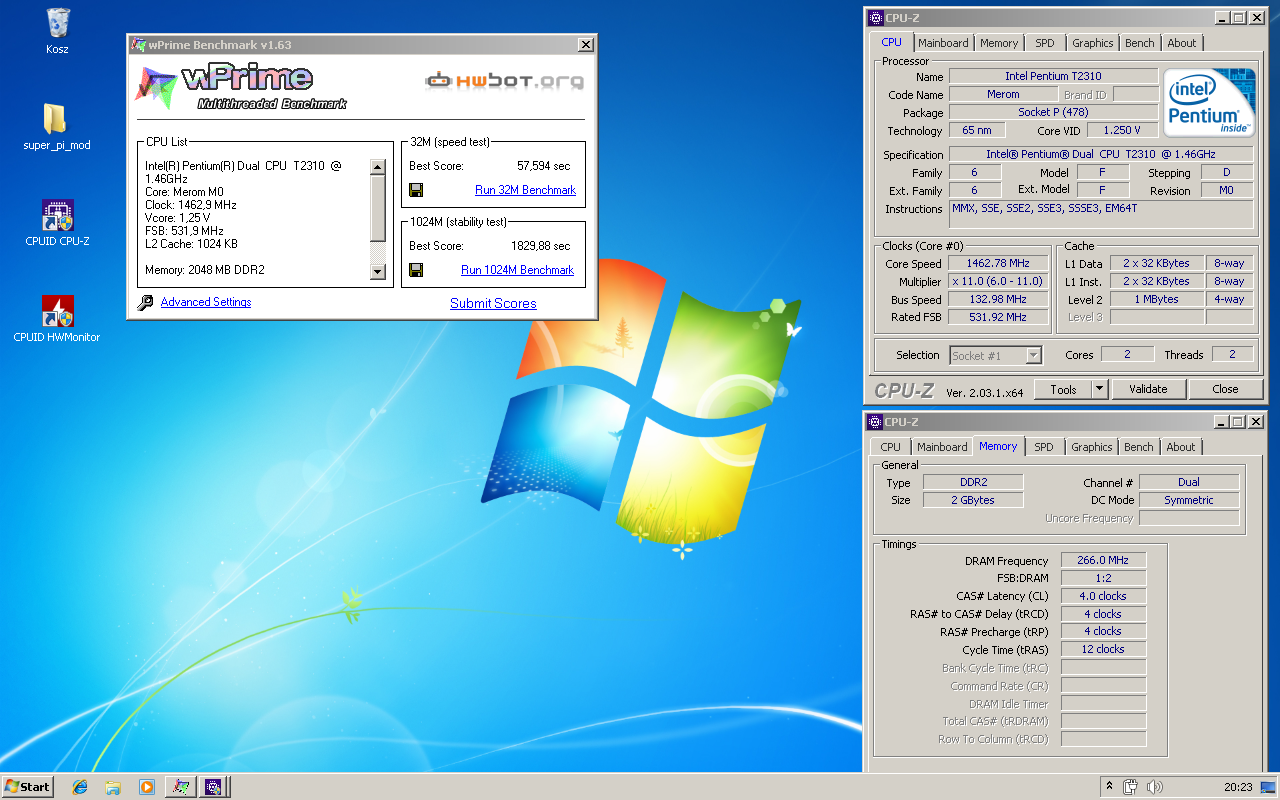
Task: Click the FSB:DRAM value 1:2
Action: (x=1103, y=578)
